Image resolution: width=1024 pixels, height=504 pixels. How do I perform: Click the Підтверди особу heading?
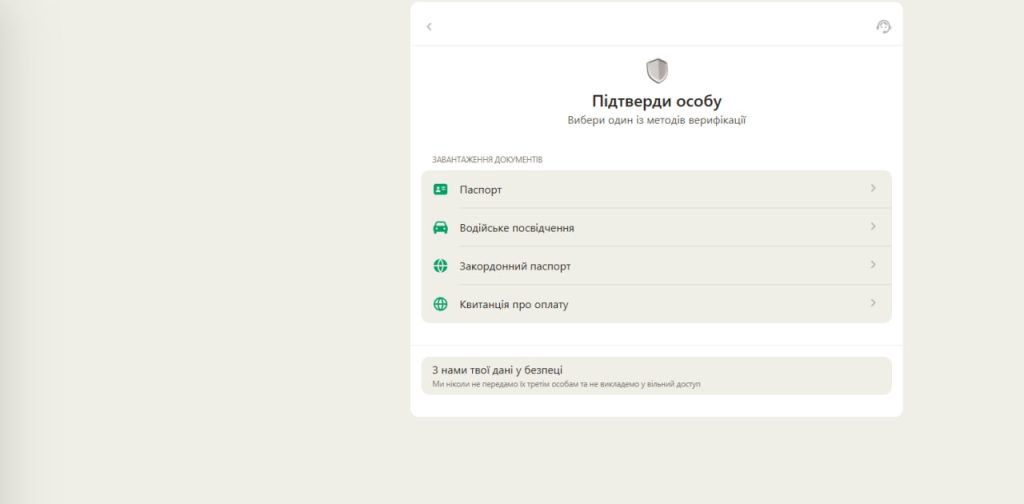tap(656, 101)
